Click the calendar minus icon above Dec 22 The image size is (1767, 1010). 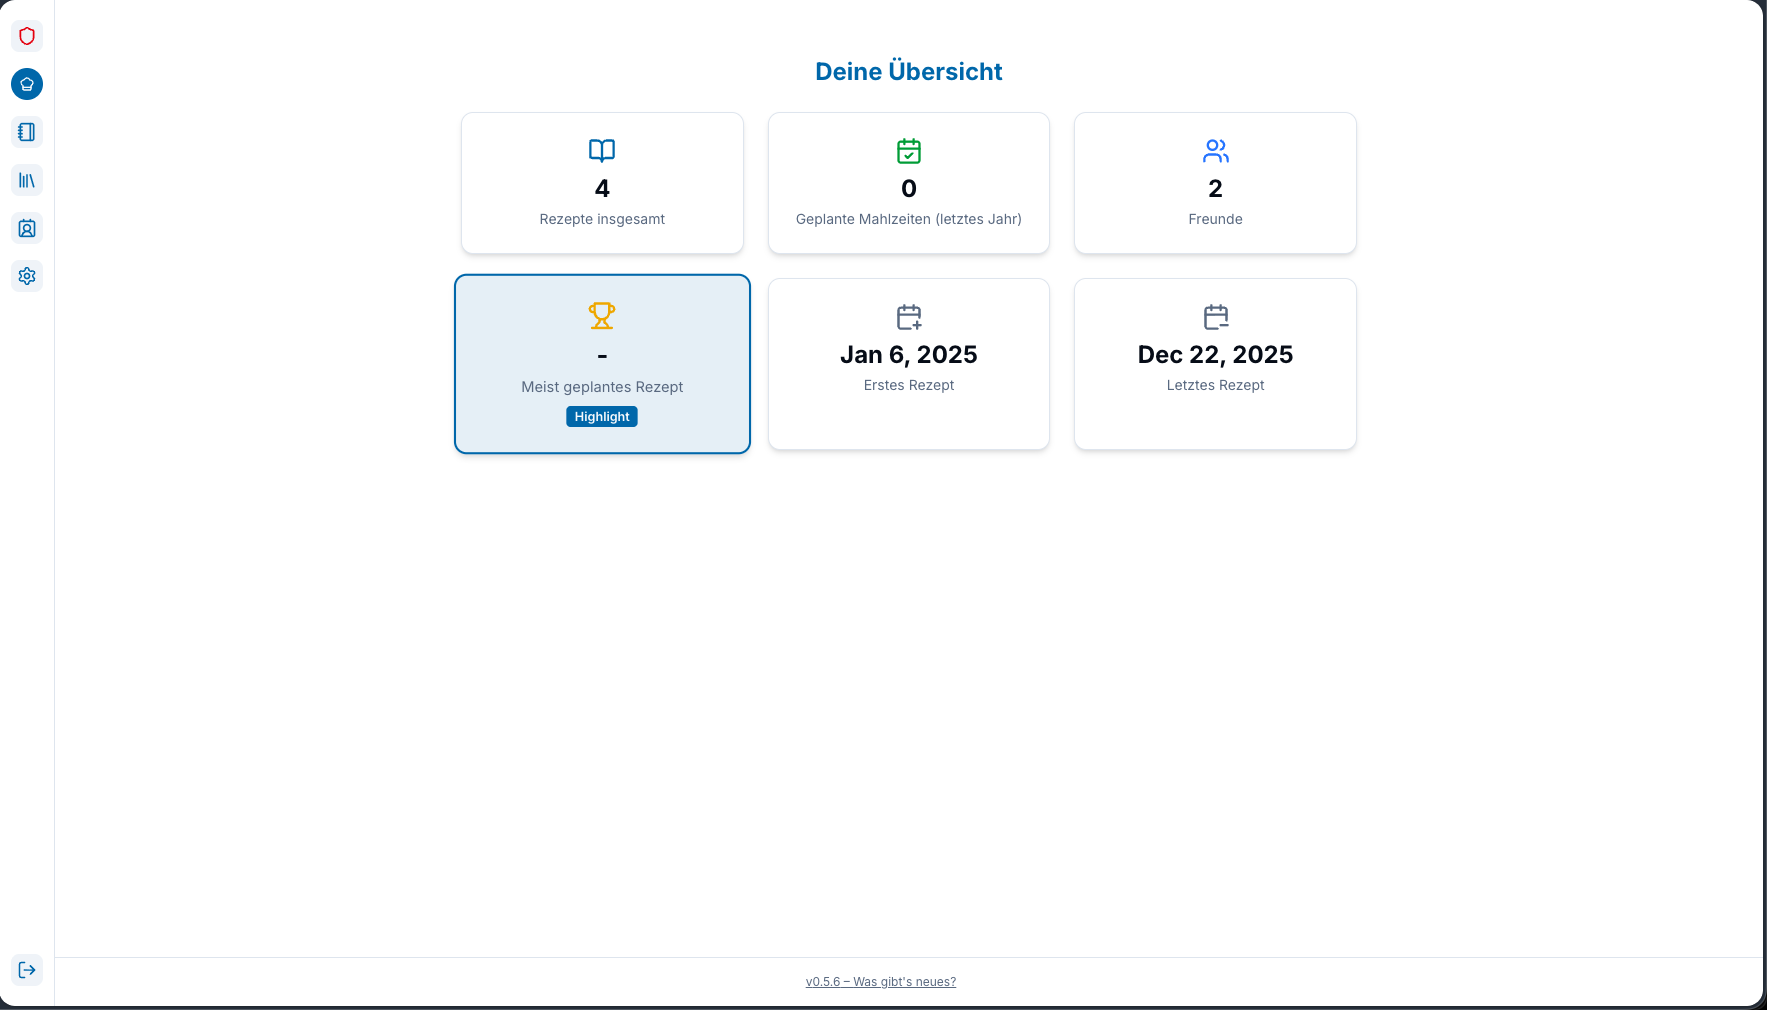click(1215, 317)
